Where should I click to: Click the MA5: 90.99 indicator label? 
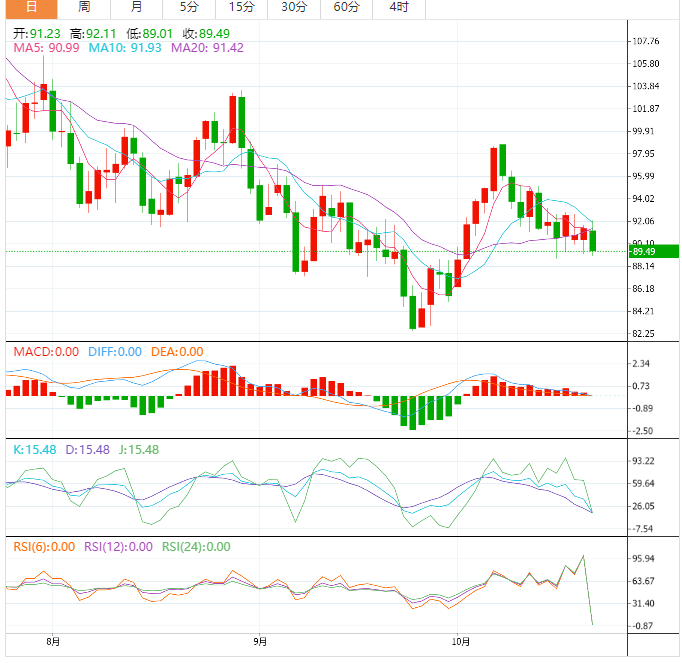point(46,47)
